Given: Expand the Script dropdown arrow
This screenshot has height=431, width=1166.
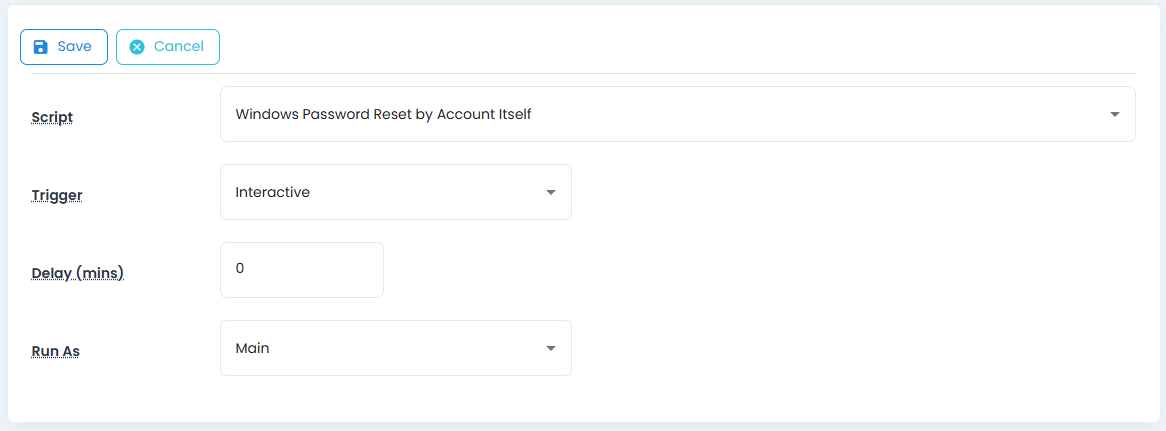Looking at the screenshot, I should tap(1115, 114).
